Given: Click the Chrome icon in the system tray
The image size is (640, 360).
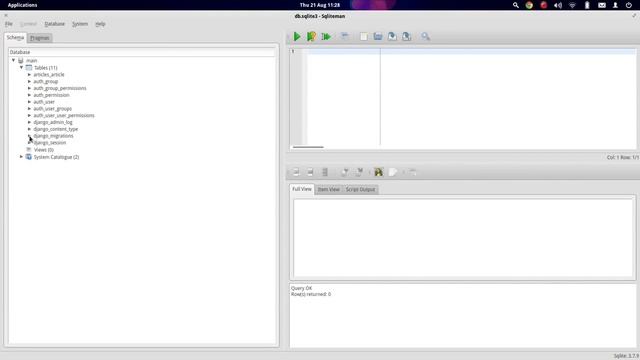Looking at the screenshot, I should pos(529,5).
